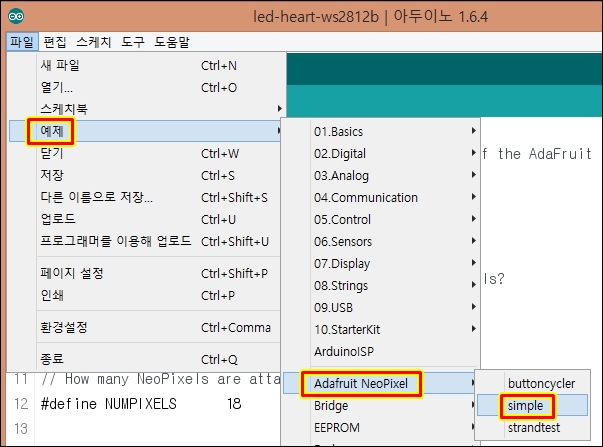The image size is (603, 447).
Task: Expand 06.Sensors examples submenu
Action: point(381,241)
